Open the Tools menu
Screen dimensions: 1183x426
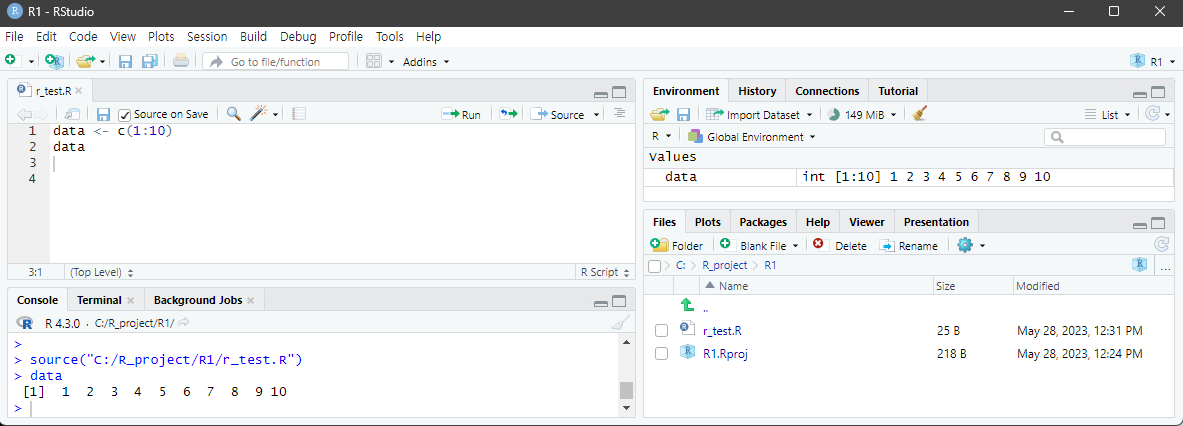[x=389, y=36]
